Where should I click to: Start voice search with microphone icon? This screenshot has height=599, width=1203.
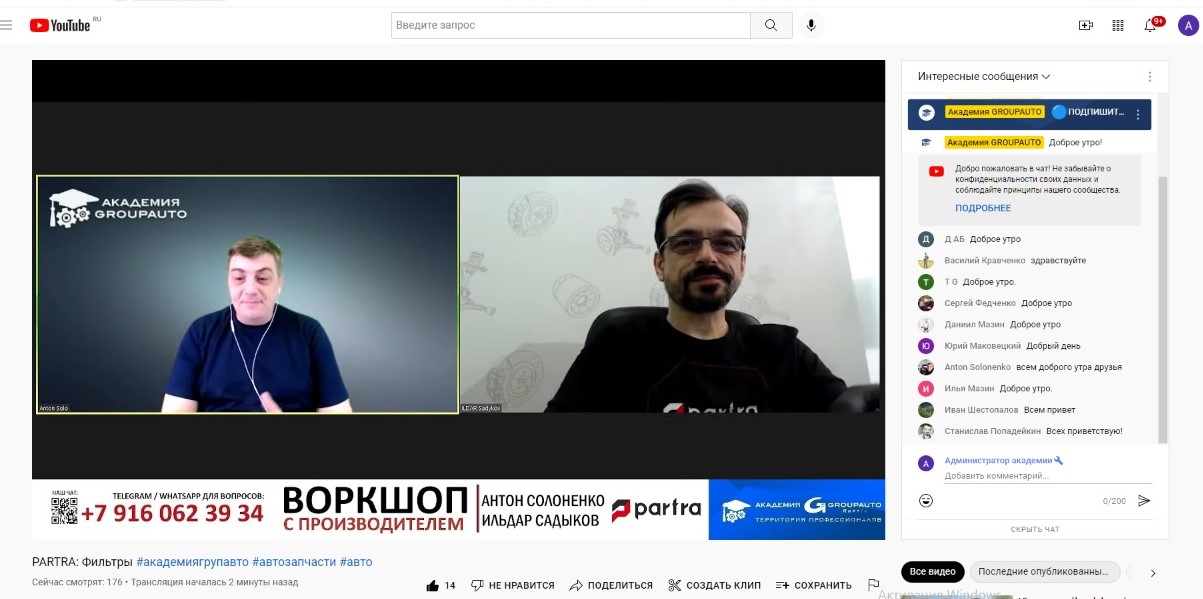coord(811,25)
